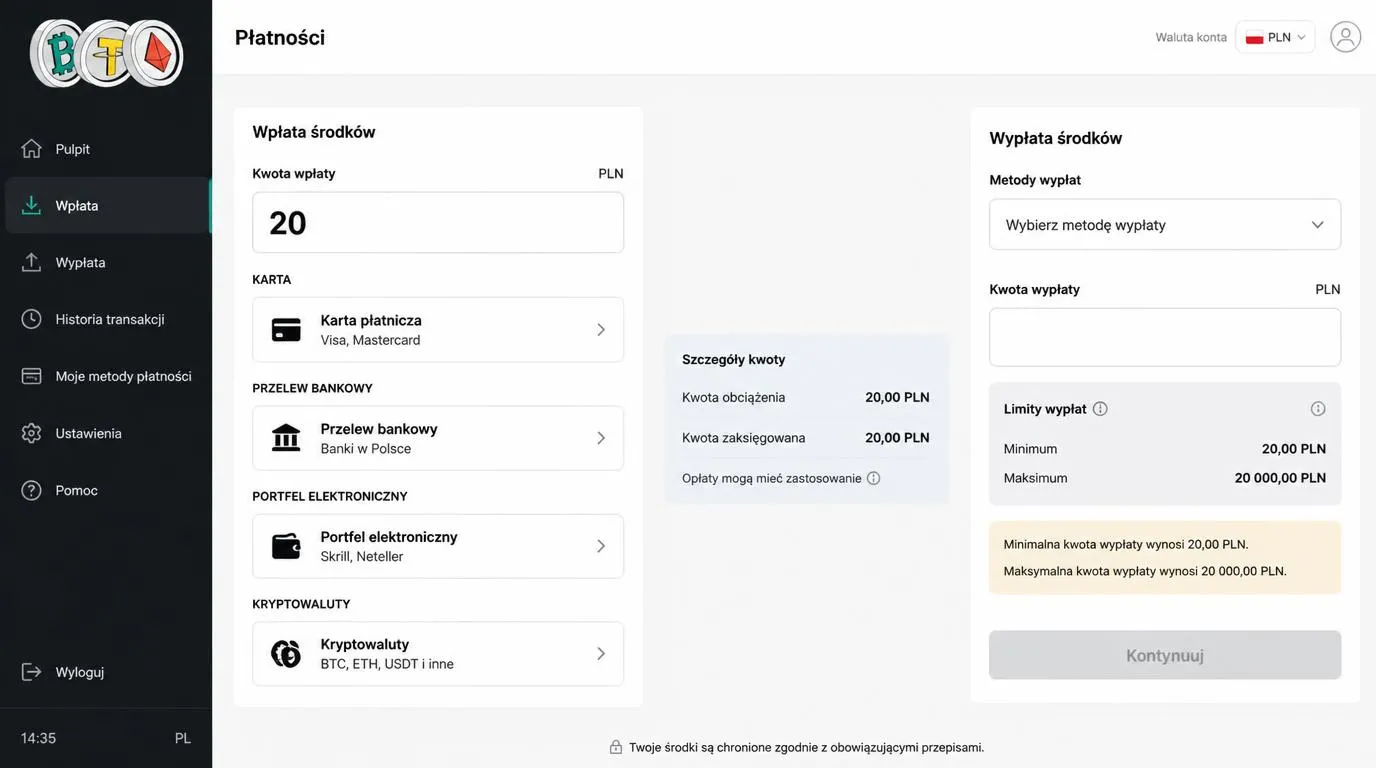The height and width of the screenshot is (768, 1376).
Task: Click the Pulpit home icon
Action: (32, 149)
